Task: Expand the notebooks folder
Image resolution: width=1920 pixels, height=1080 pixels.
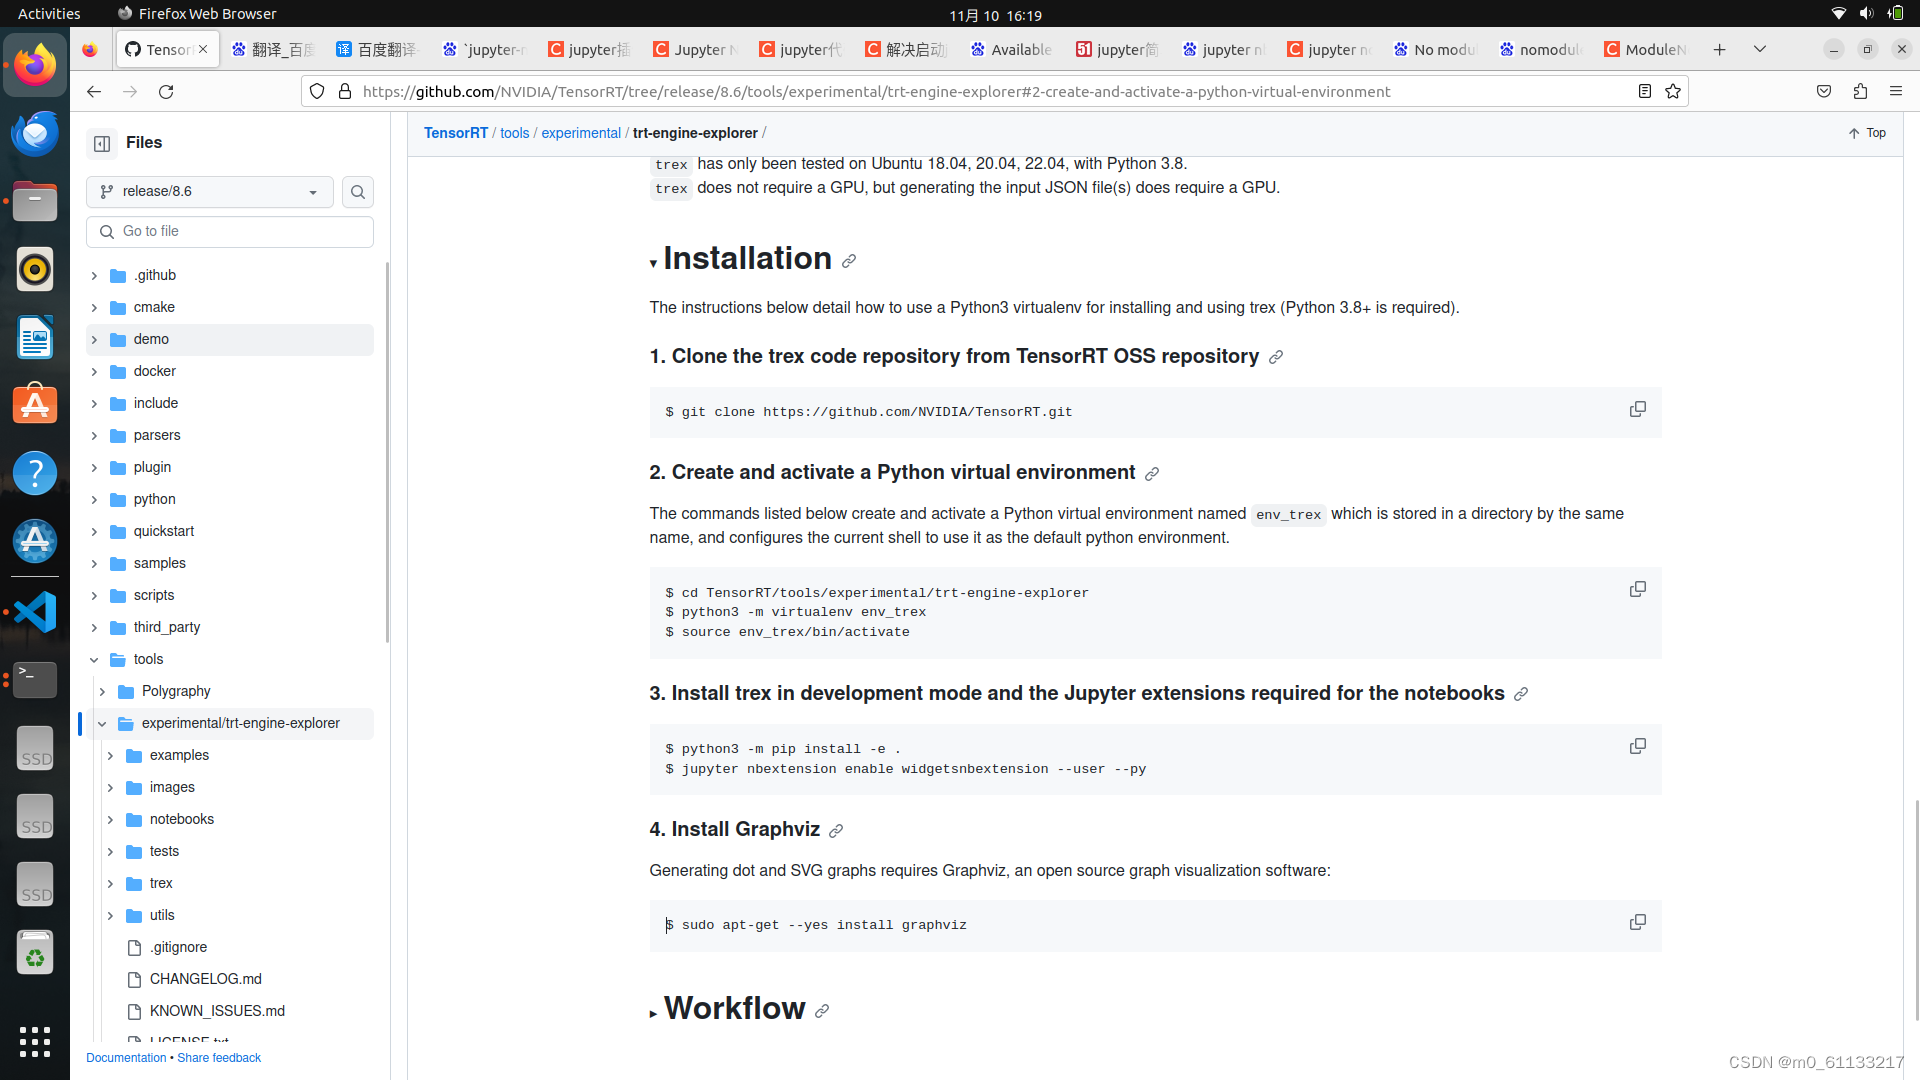Action: point(110,819)
